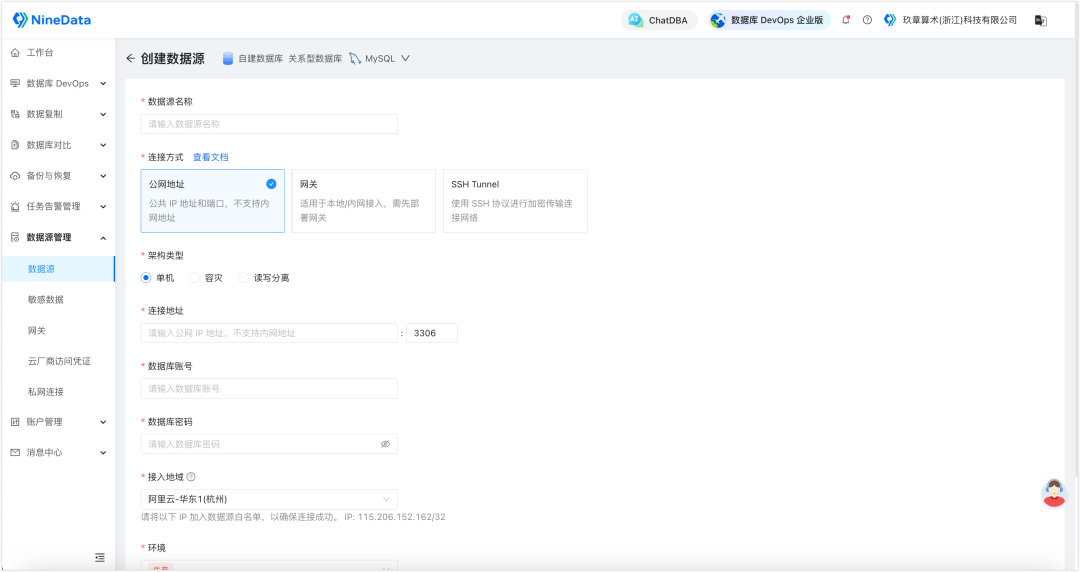Viewport: 1080px width, 572px height.
Task: Open the 查看文档 link
Action: tap(211, 157)
